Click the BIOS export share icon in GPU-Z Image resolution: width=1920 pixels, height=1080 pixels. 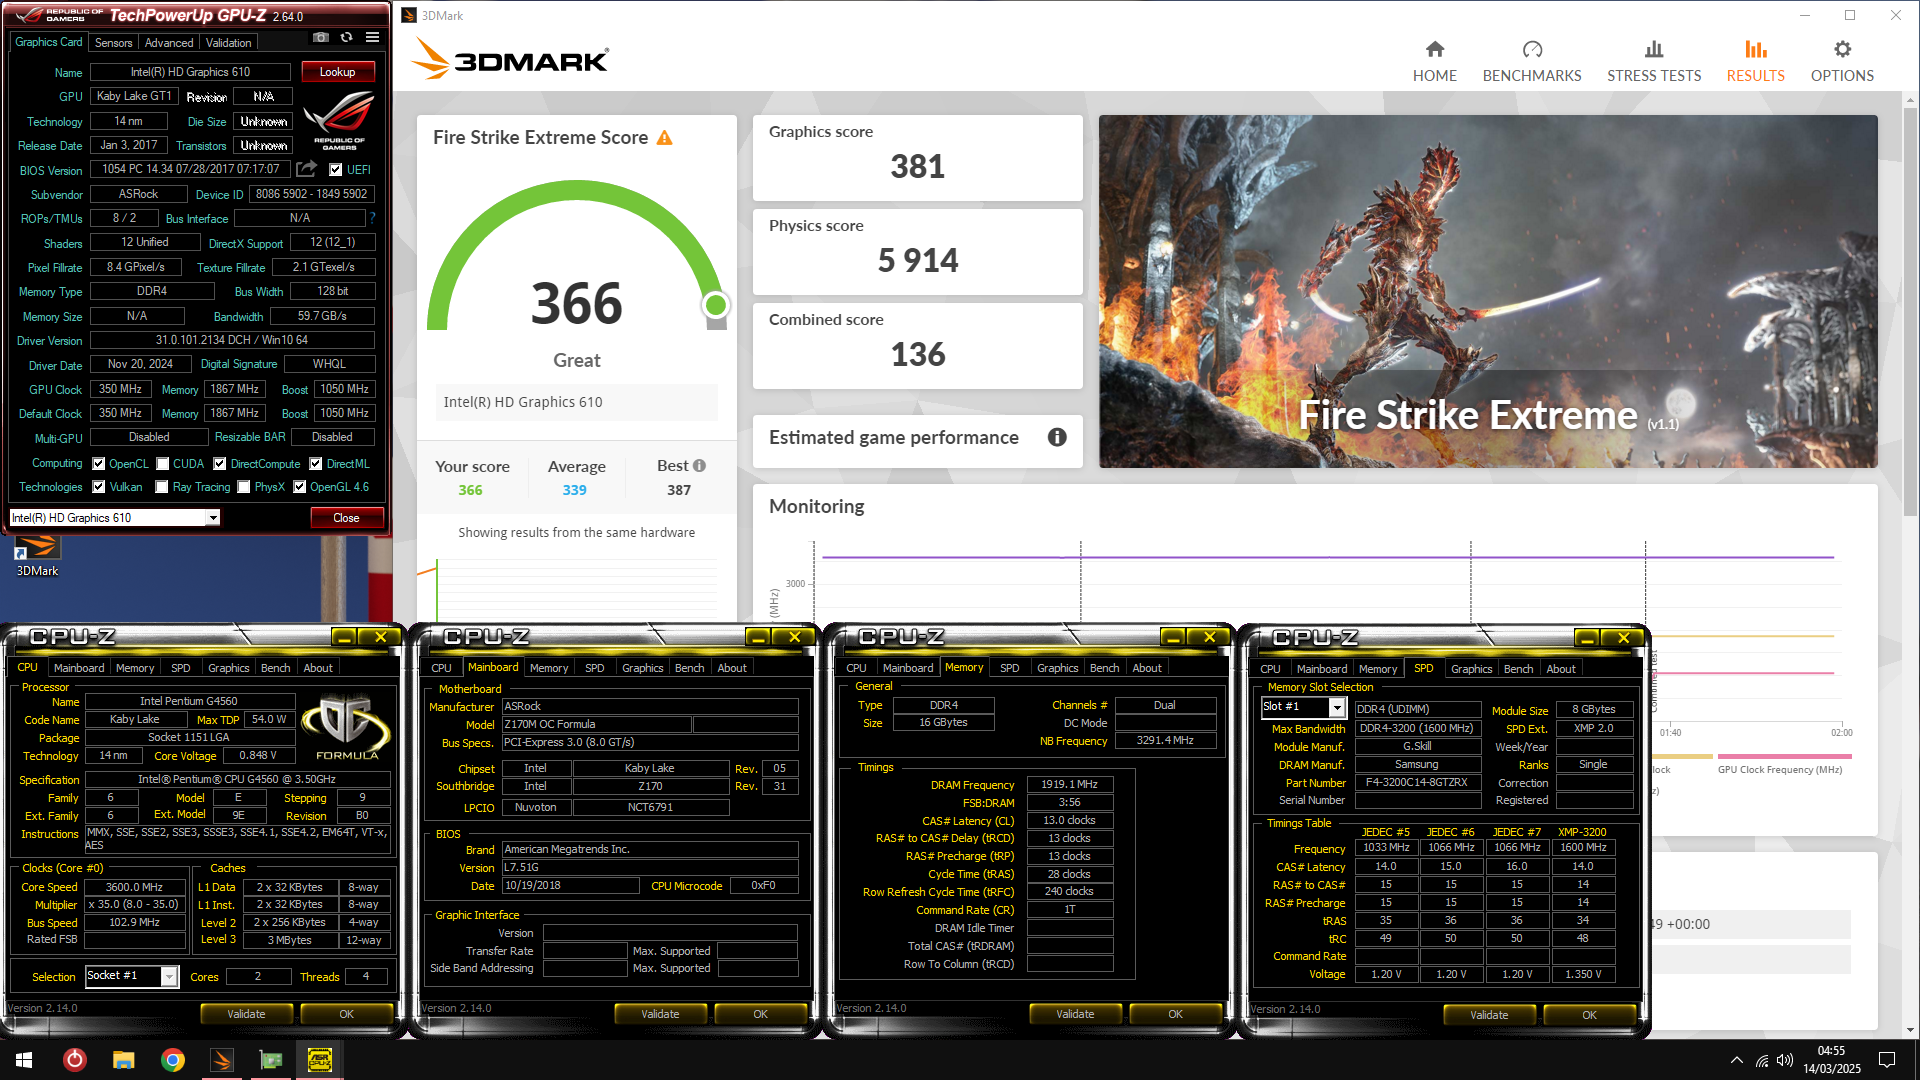[x=307, y=169]
